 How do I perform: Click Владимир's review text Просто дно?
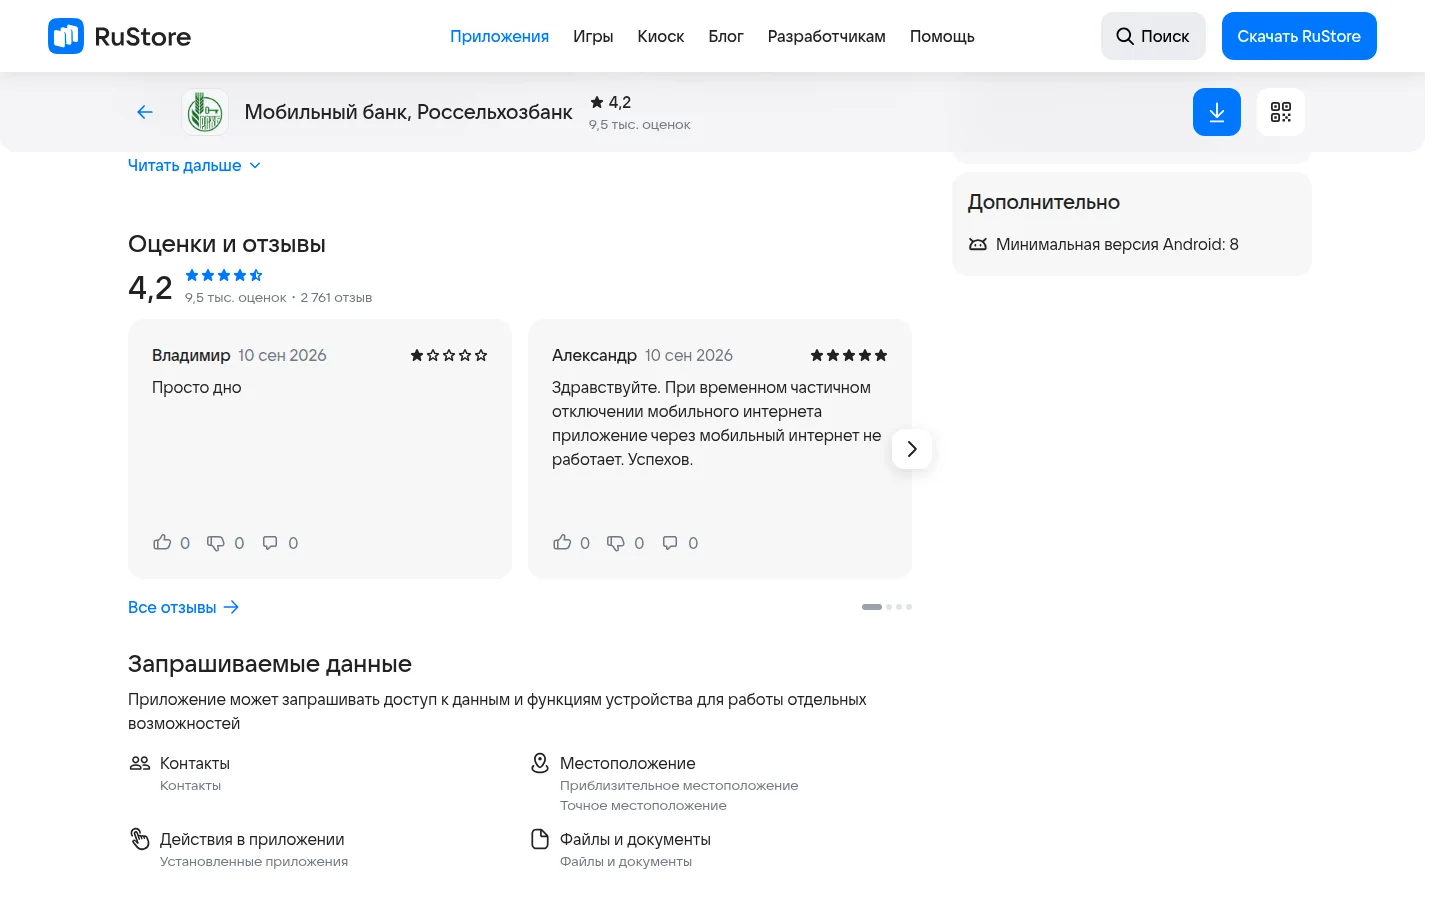[197, 387]
